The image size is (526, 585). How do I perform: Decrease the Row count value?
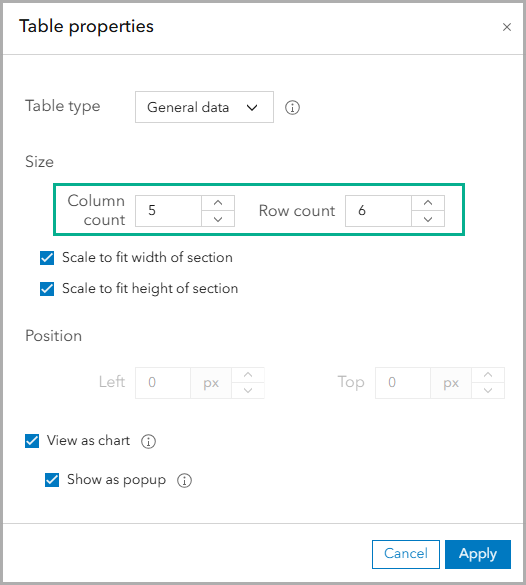428,219
